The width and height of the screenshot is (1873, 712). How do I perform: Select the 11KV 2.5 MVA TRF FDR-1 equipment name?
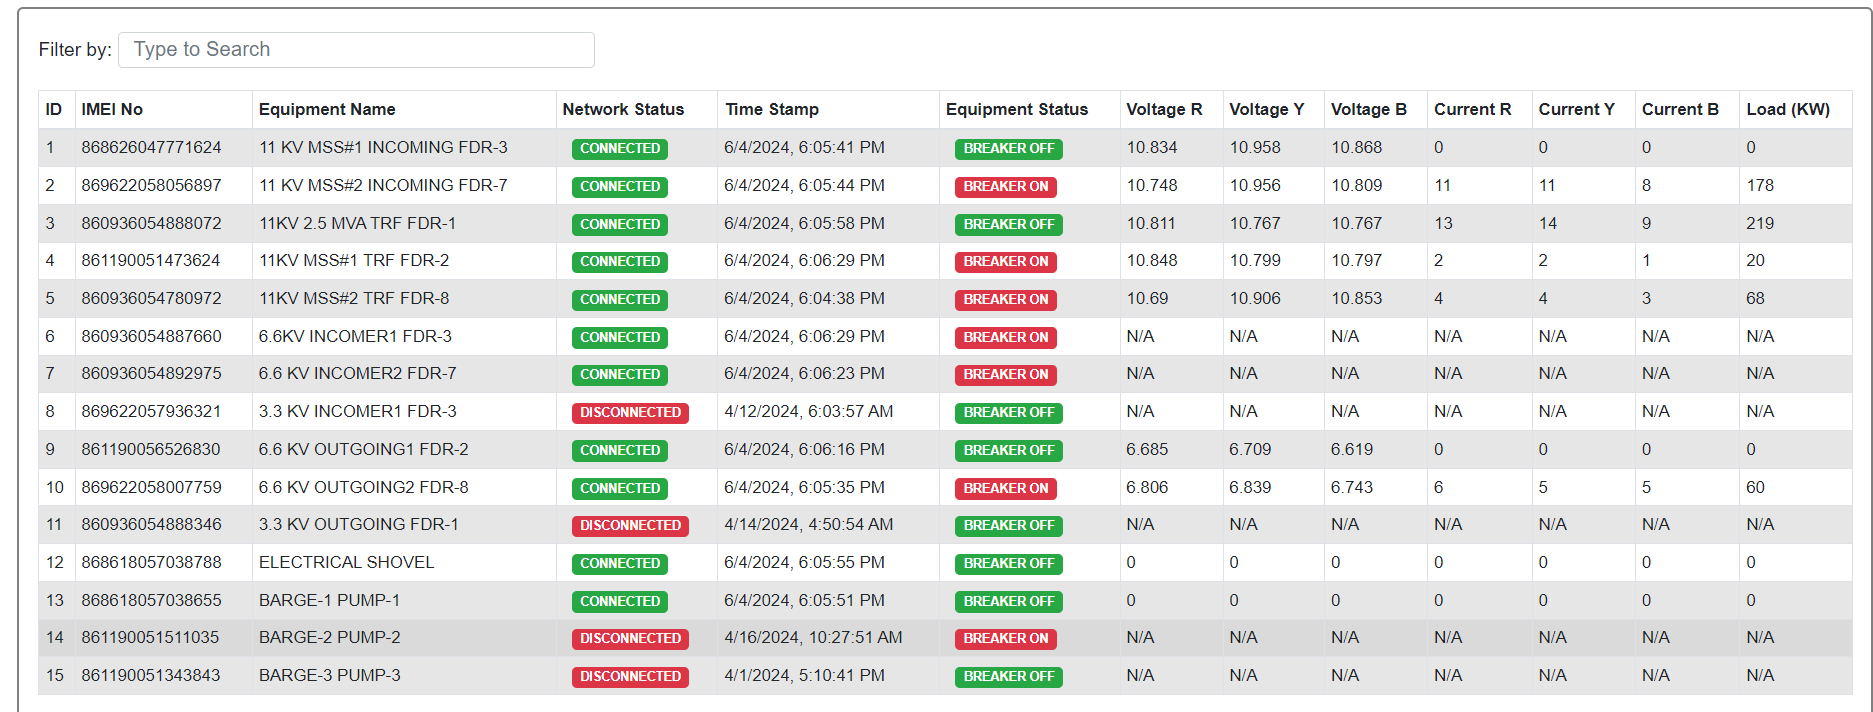(357, 224)
